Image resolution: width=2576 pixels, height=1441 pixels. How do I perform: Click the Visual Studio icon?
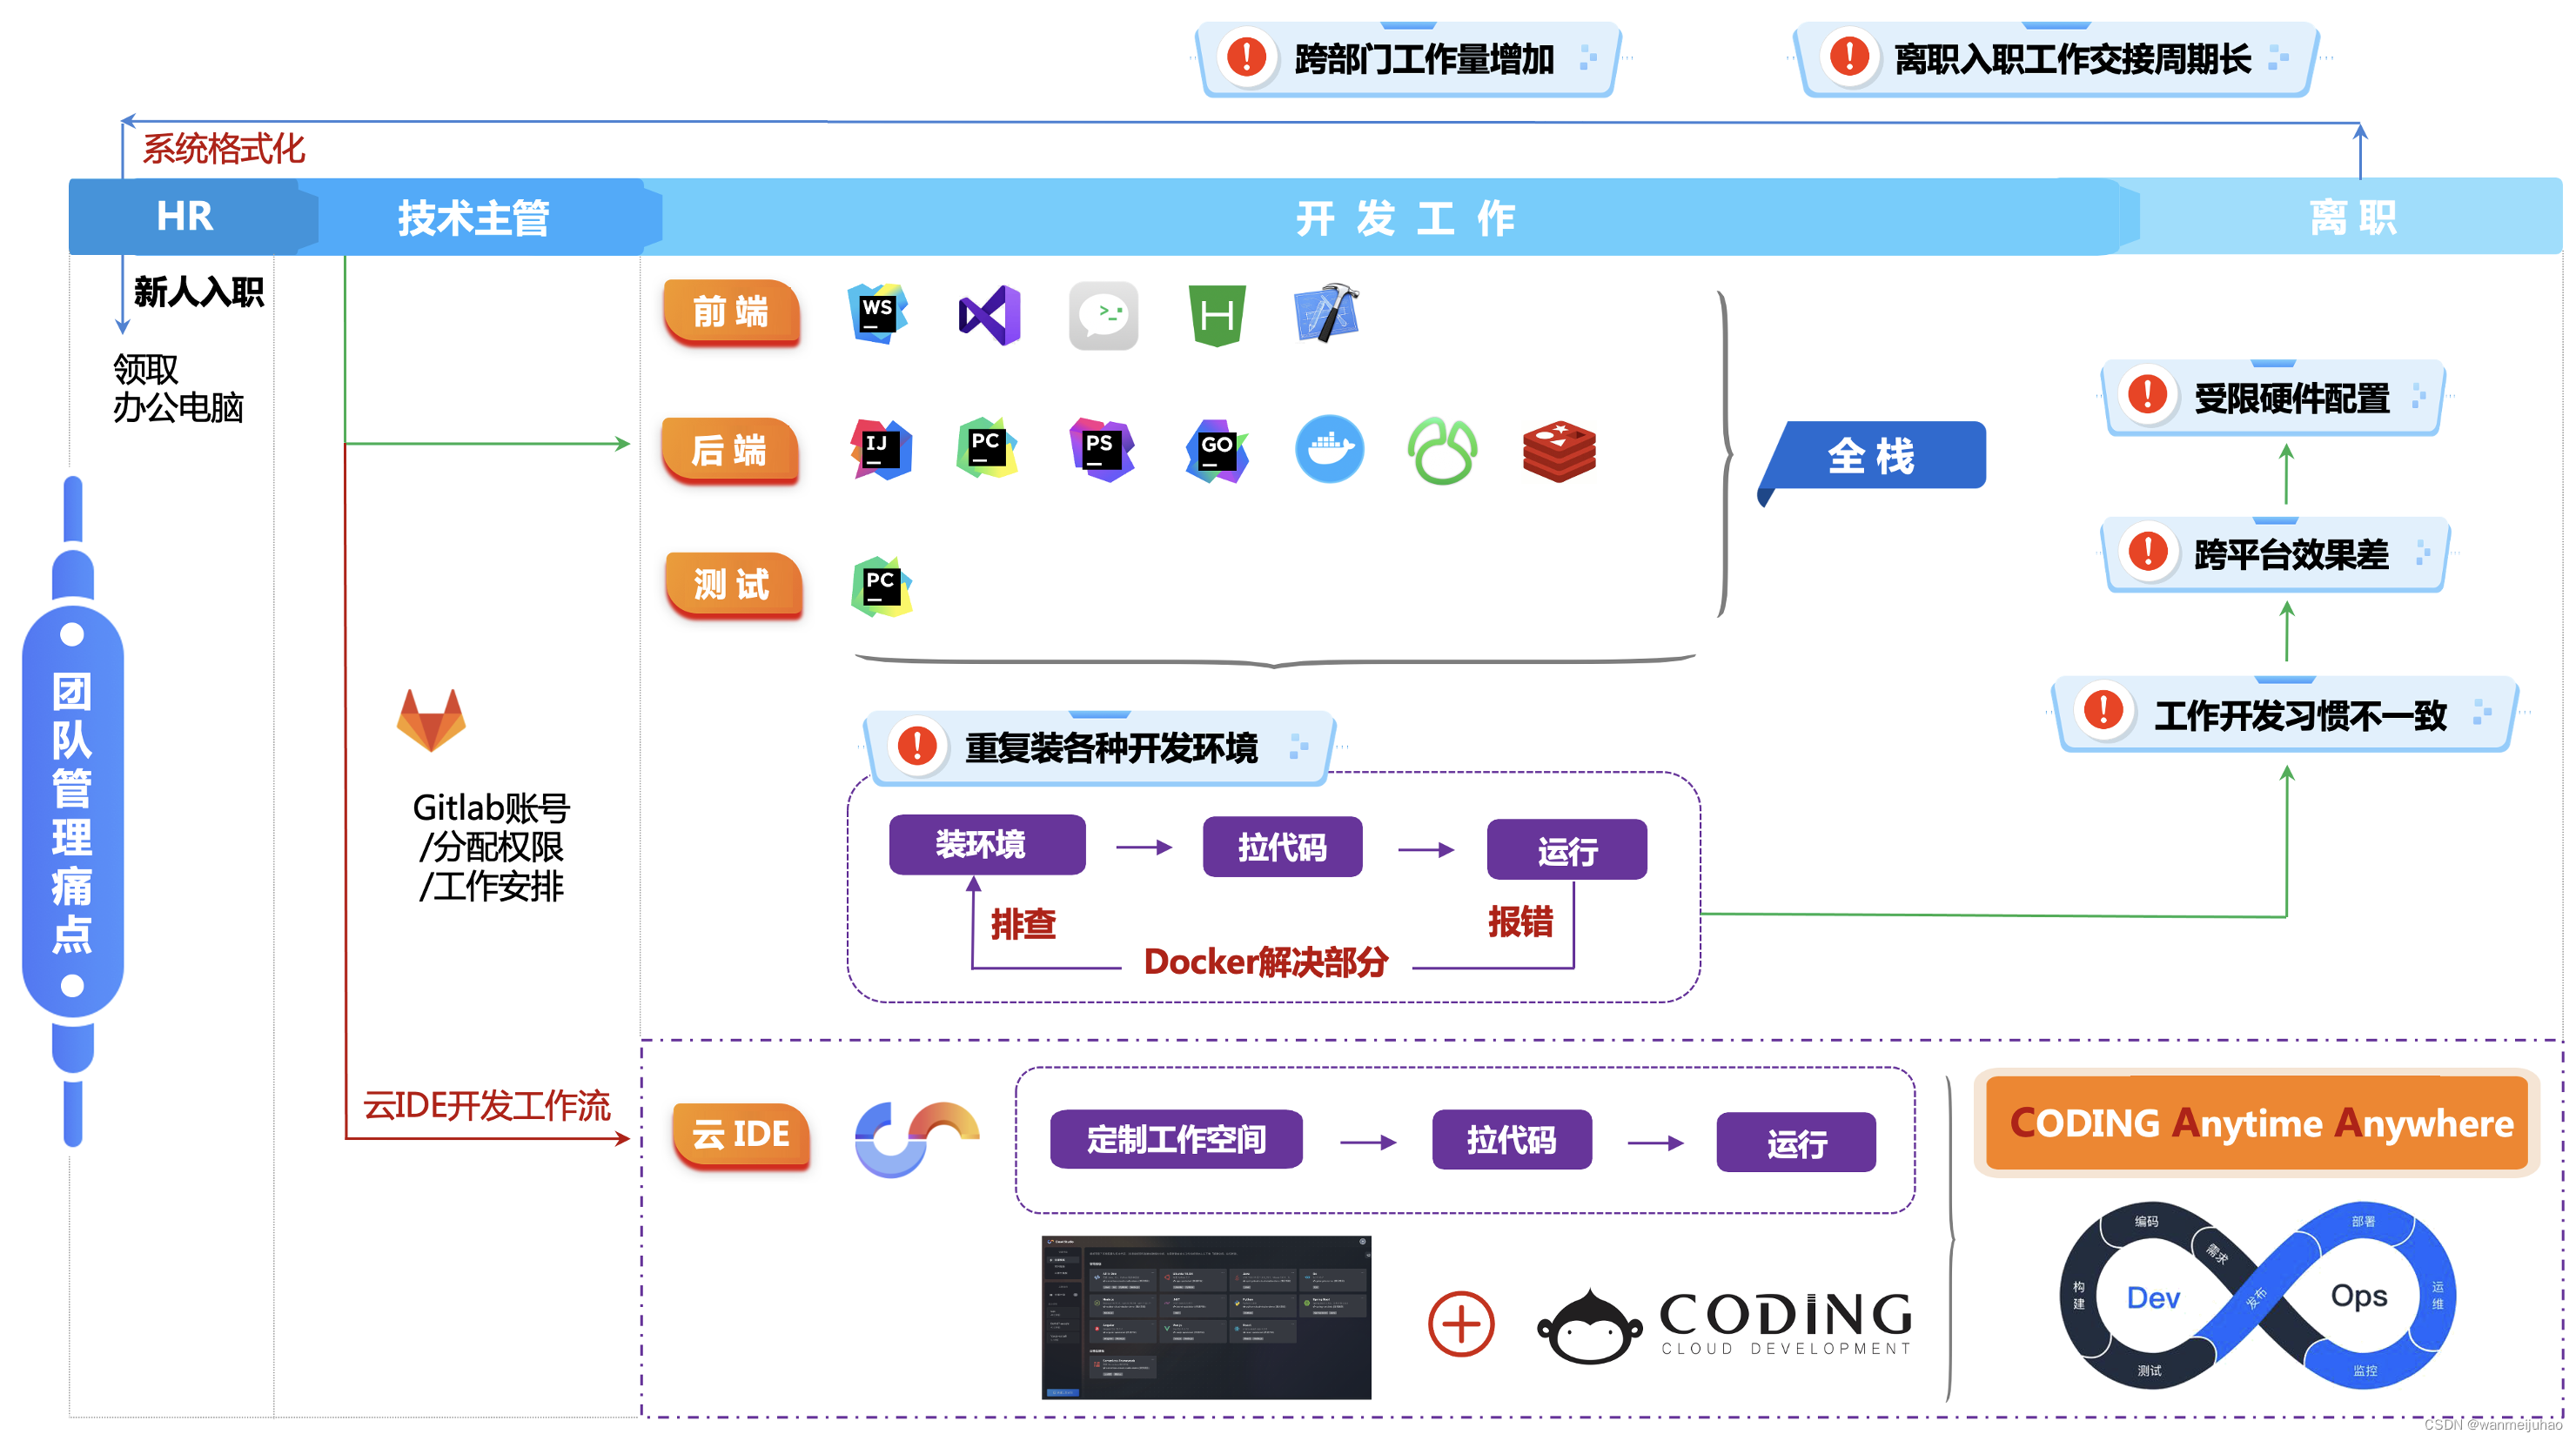pyautogui.click(x=990, y=315)
